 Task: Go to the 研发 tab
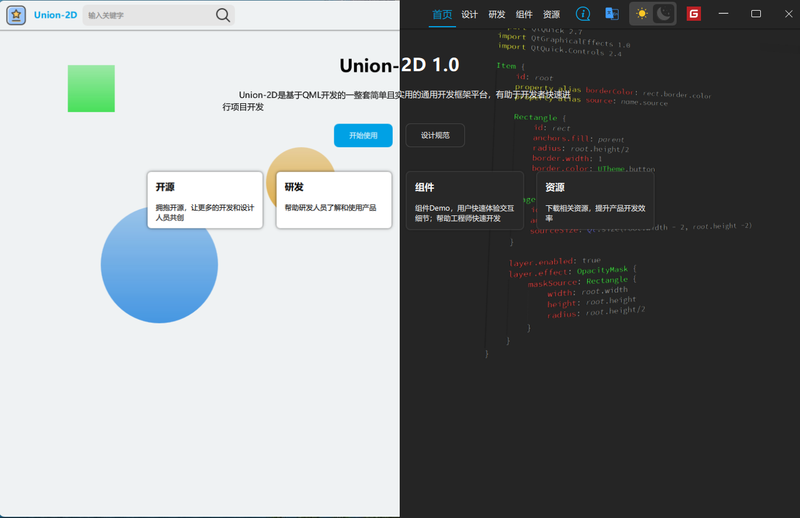pyautogui.click(x=497, y=15)
